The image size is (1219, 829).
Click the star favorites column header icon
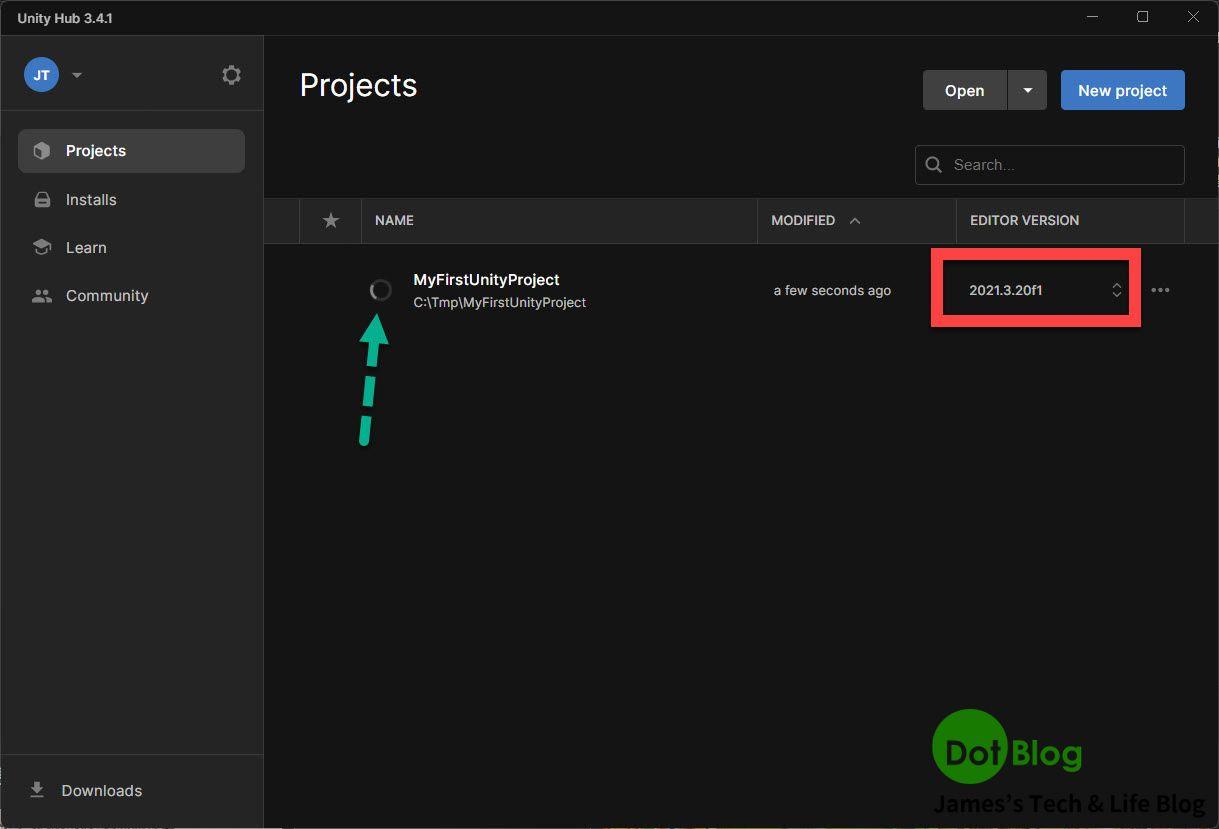(x=331, y=220)
